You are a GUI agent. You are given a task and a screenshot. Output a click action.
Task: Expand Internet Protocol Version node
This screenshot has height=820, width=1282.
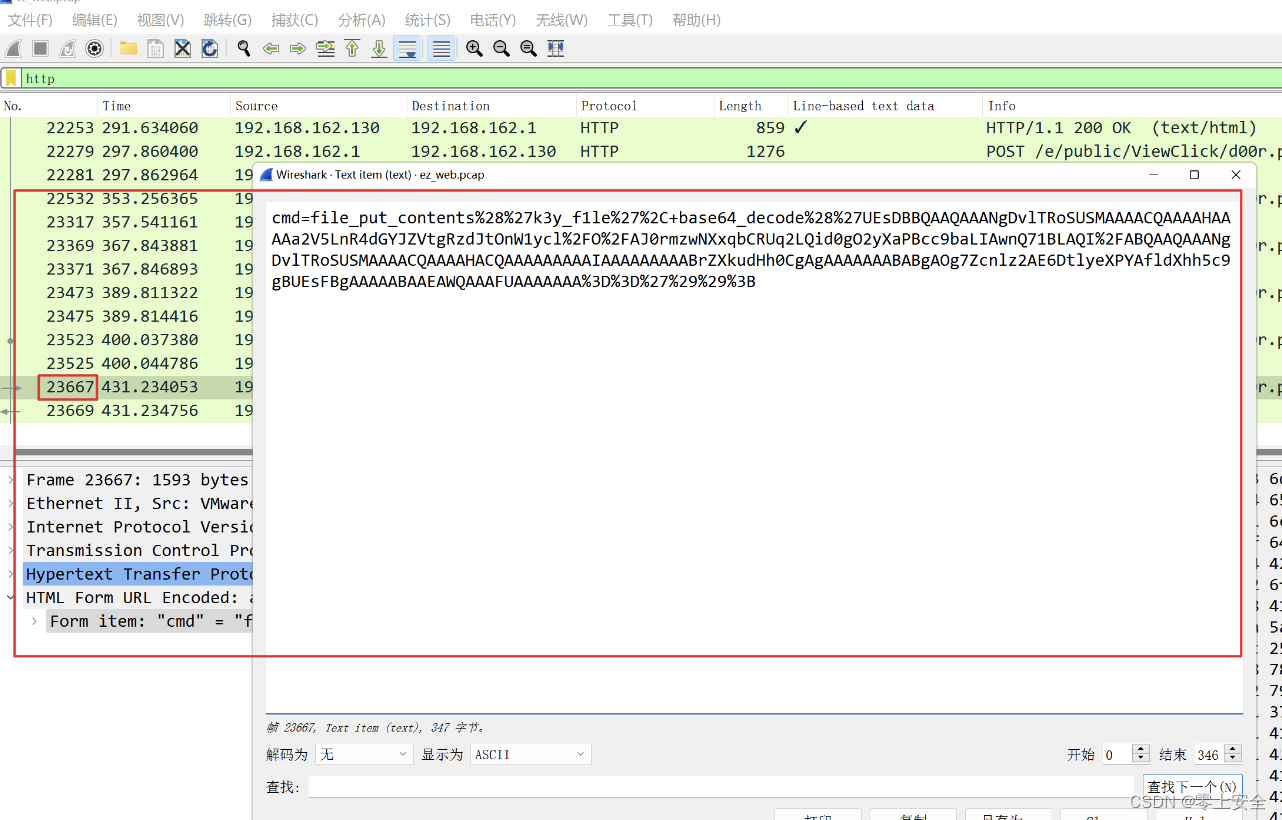click(x=11, y=527)
